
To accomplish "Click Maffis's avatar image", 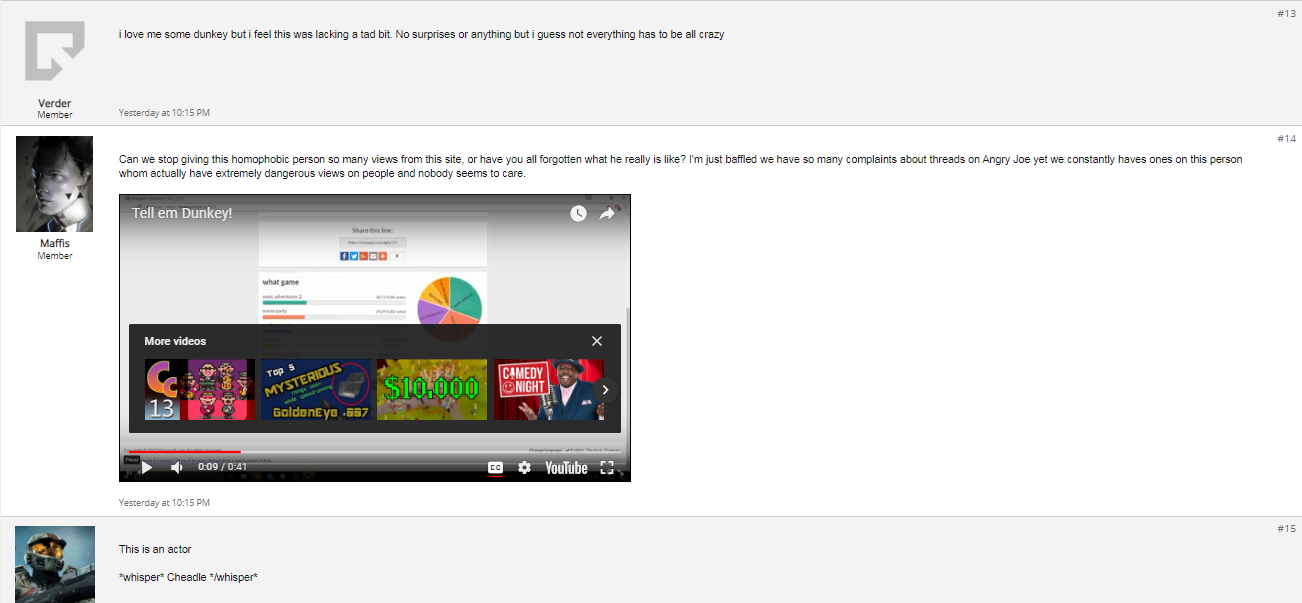I will pos(55,184).
